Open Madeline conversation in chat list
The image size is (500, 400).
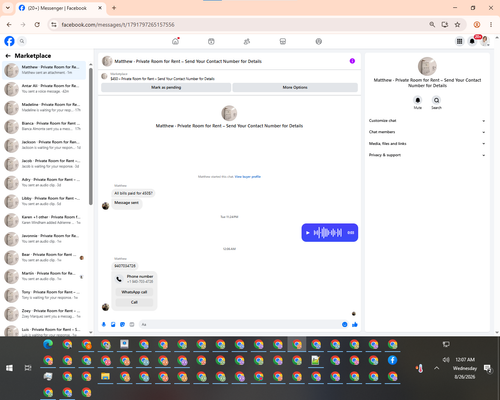(x=44, y=107)
